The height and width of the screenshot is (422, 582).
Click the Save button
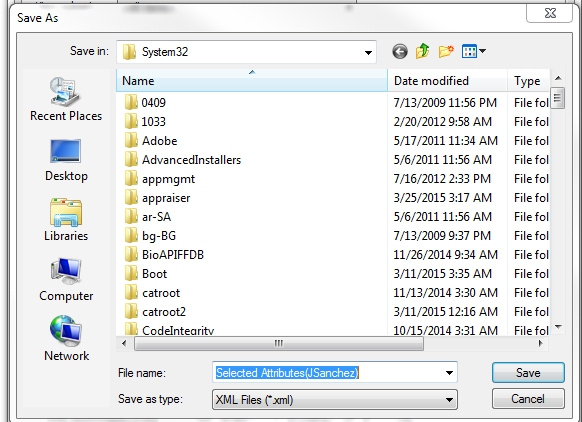pyautogui.click(x=528, y=373)
